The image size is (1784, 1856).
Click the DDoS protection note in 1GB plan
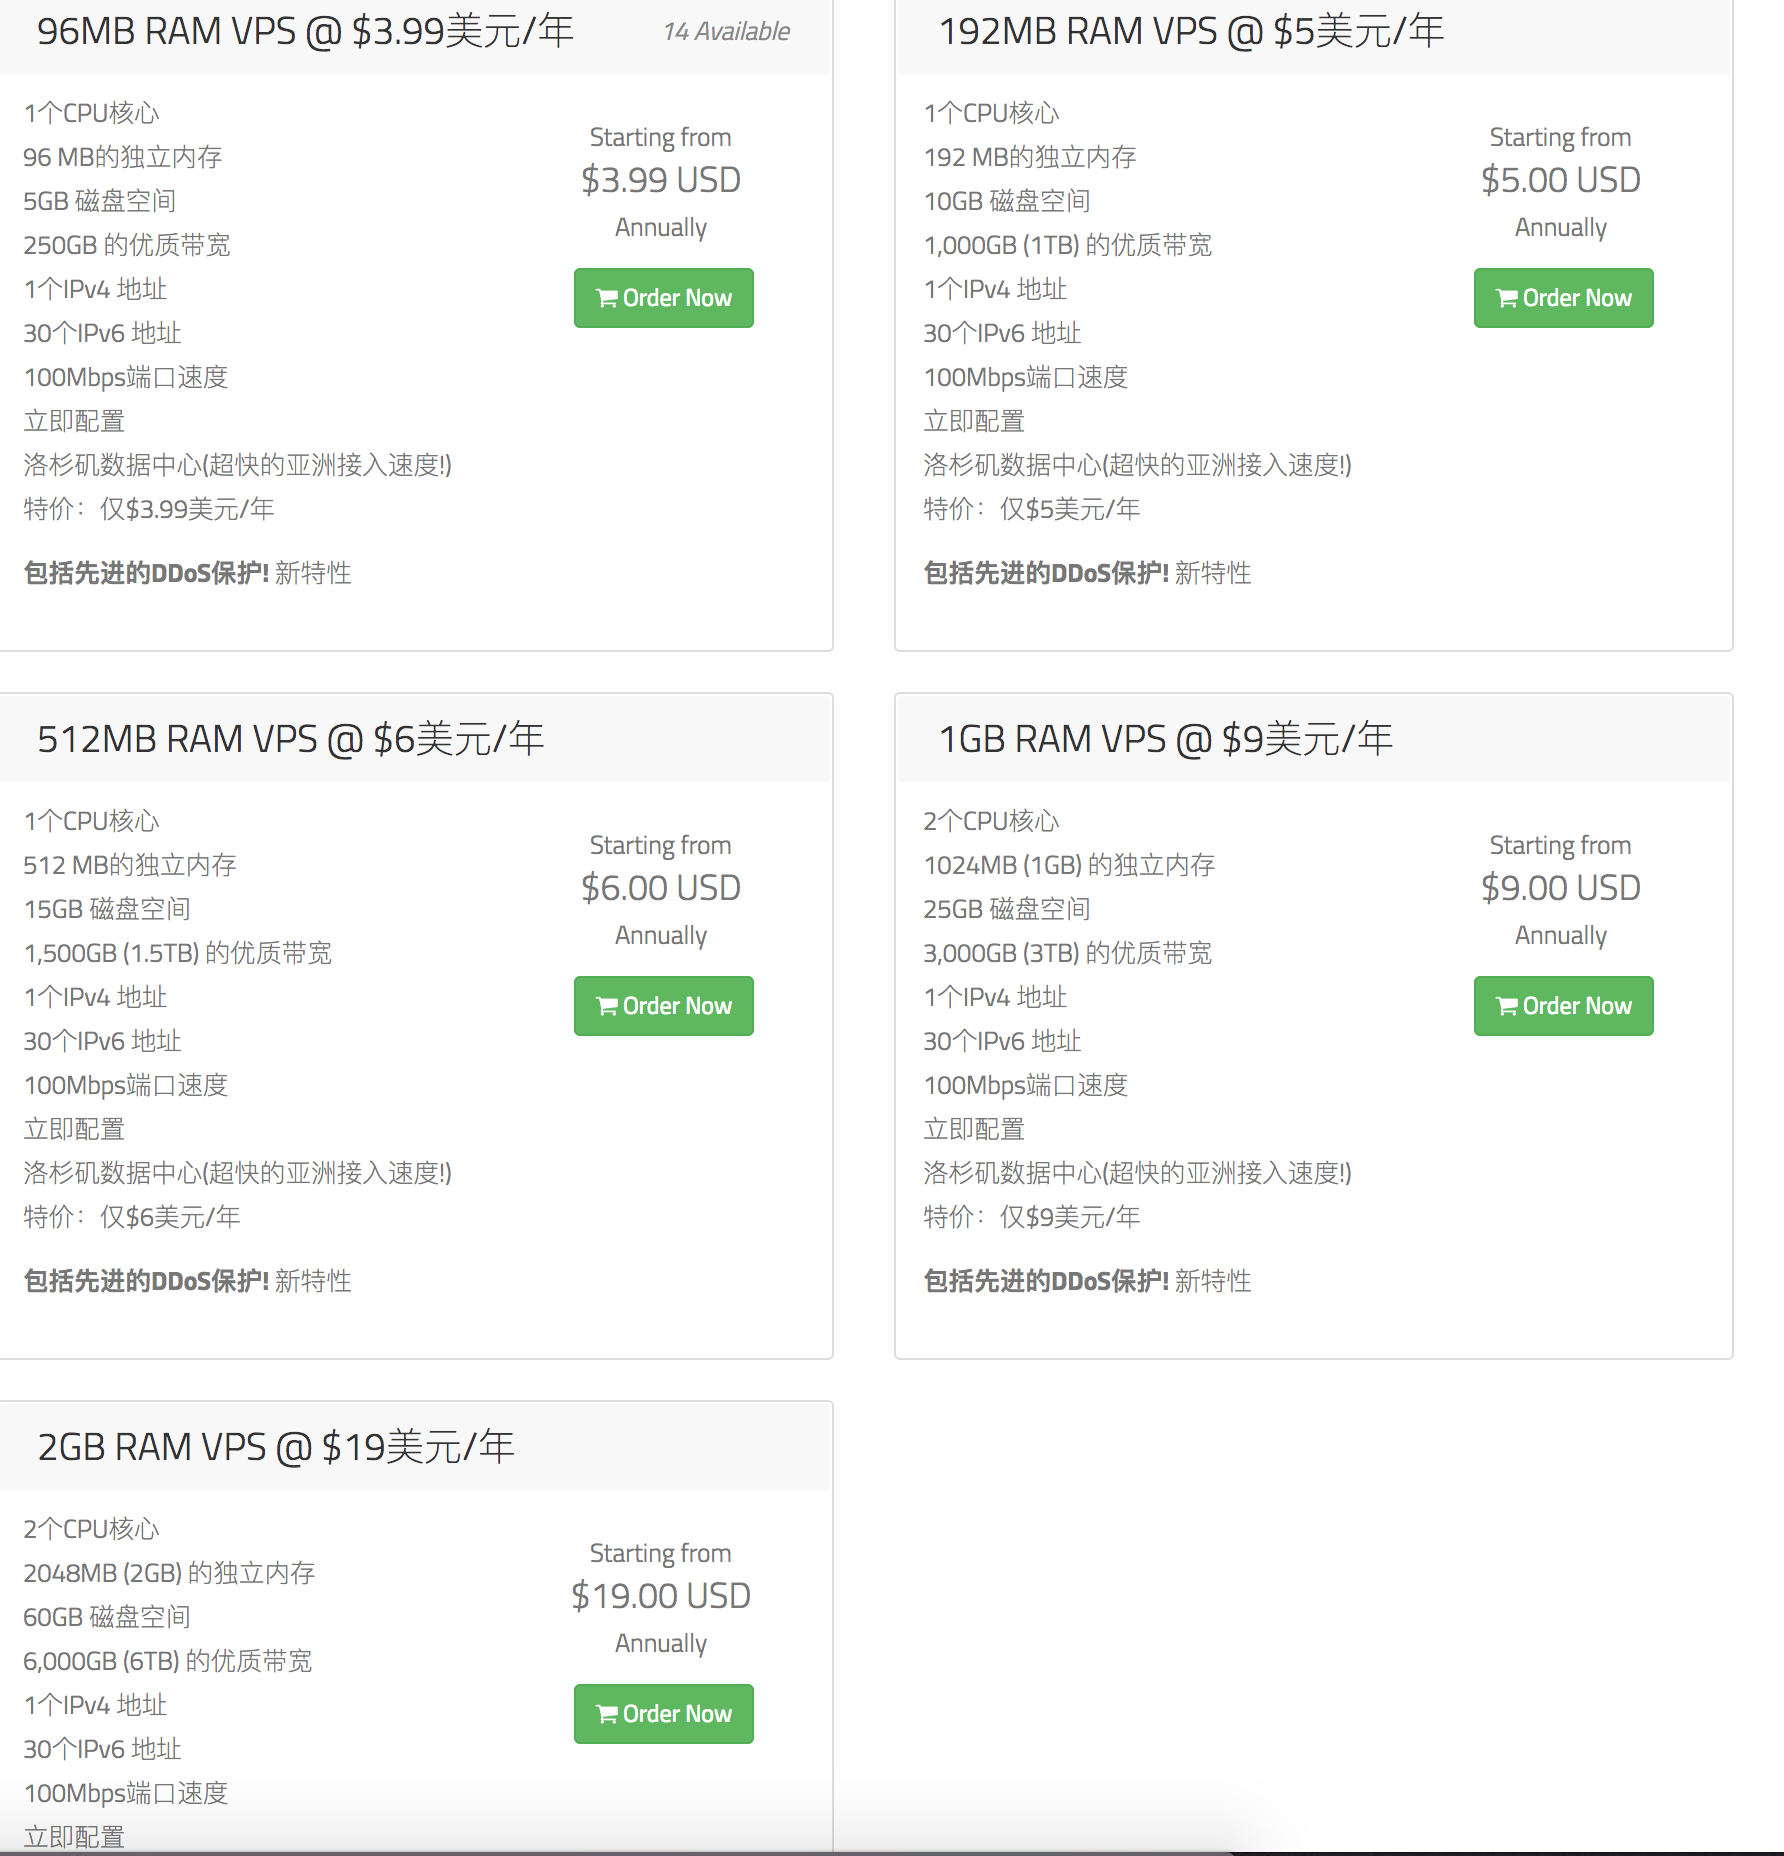1087,1281
